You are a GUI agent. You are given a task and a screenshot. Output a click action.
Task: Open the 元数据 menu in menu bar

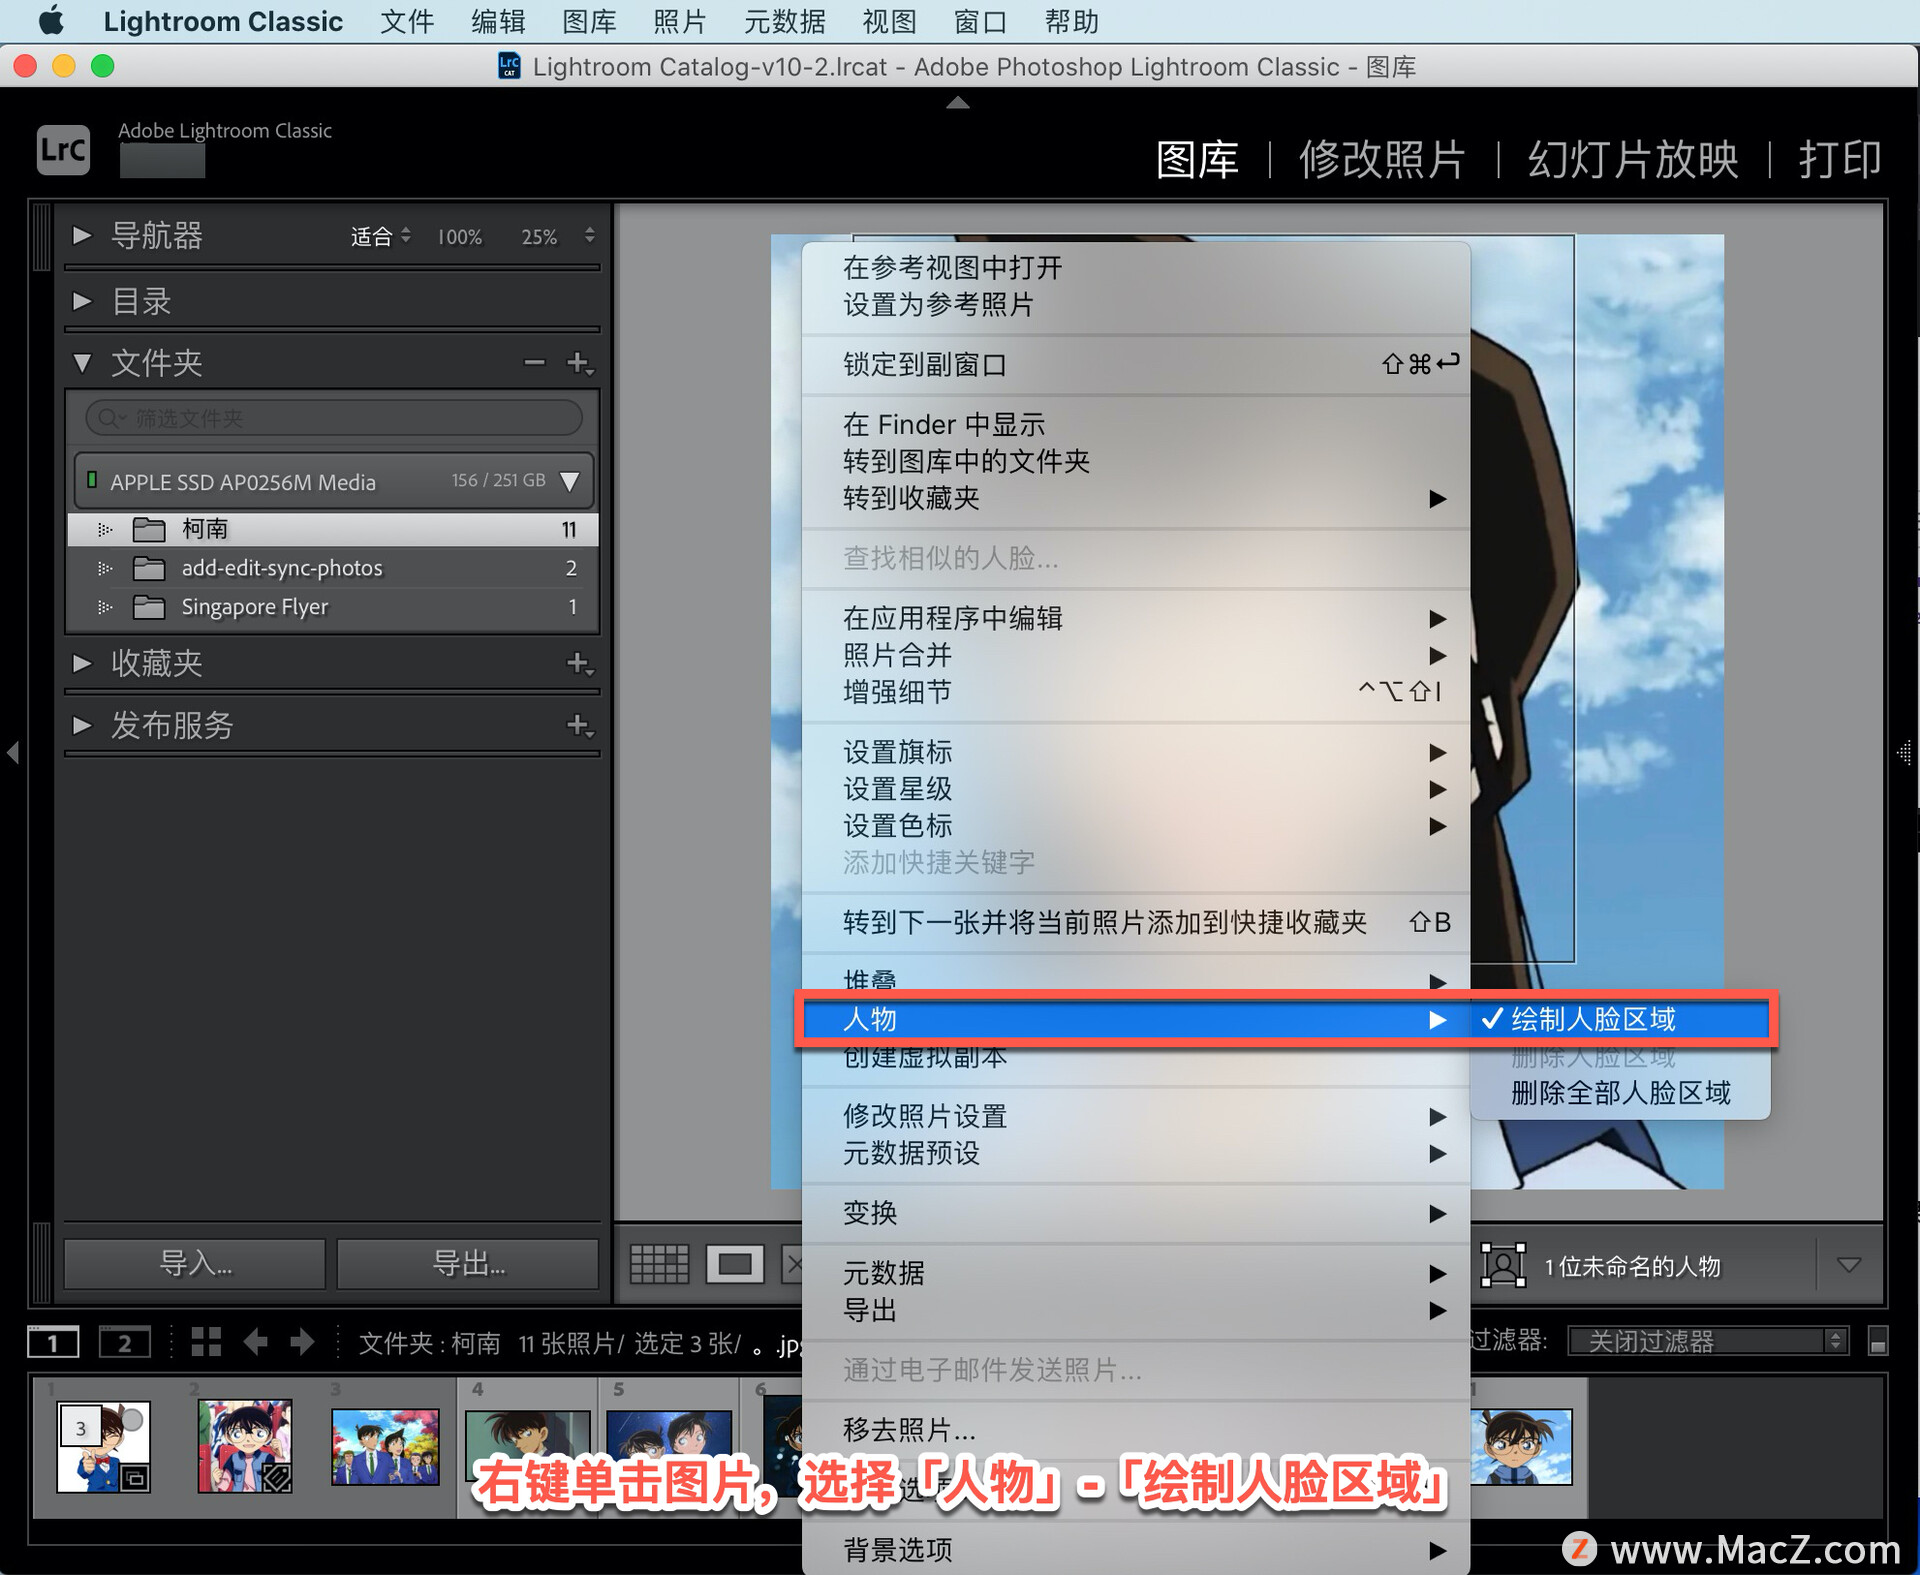tap(785, 21)
